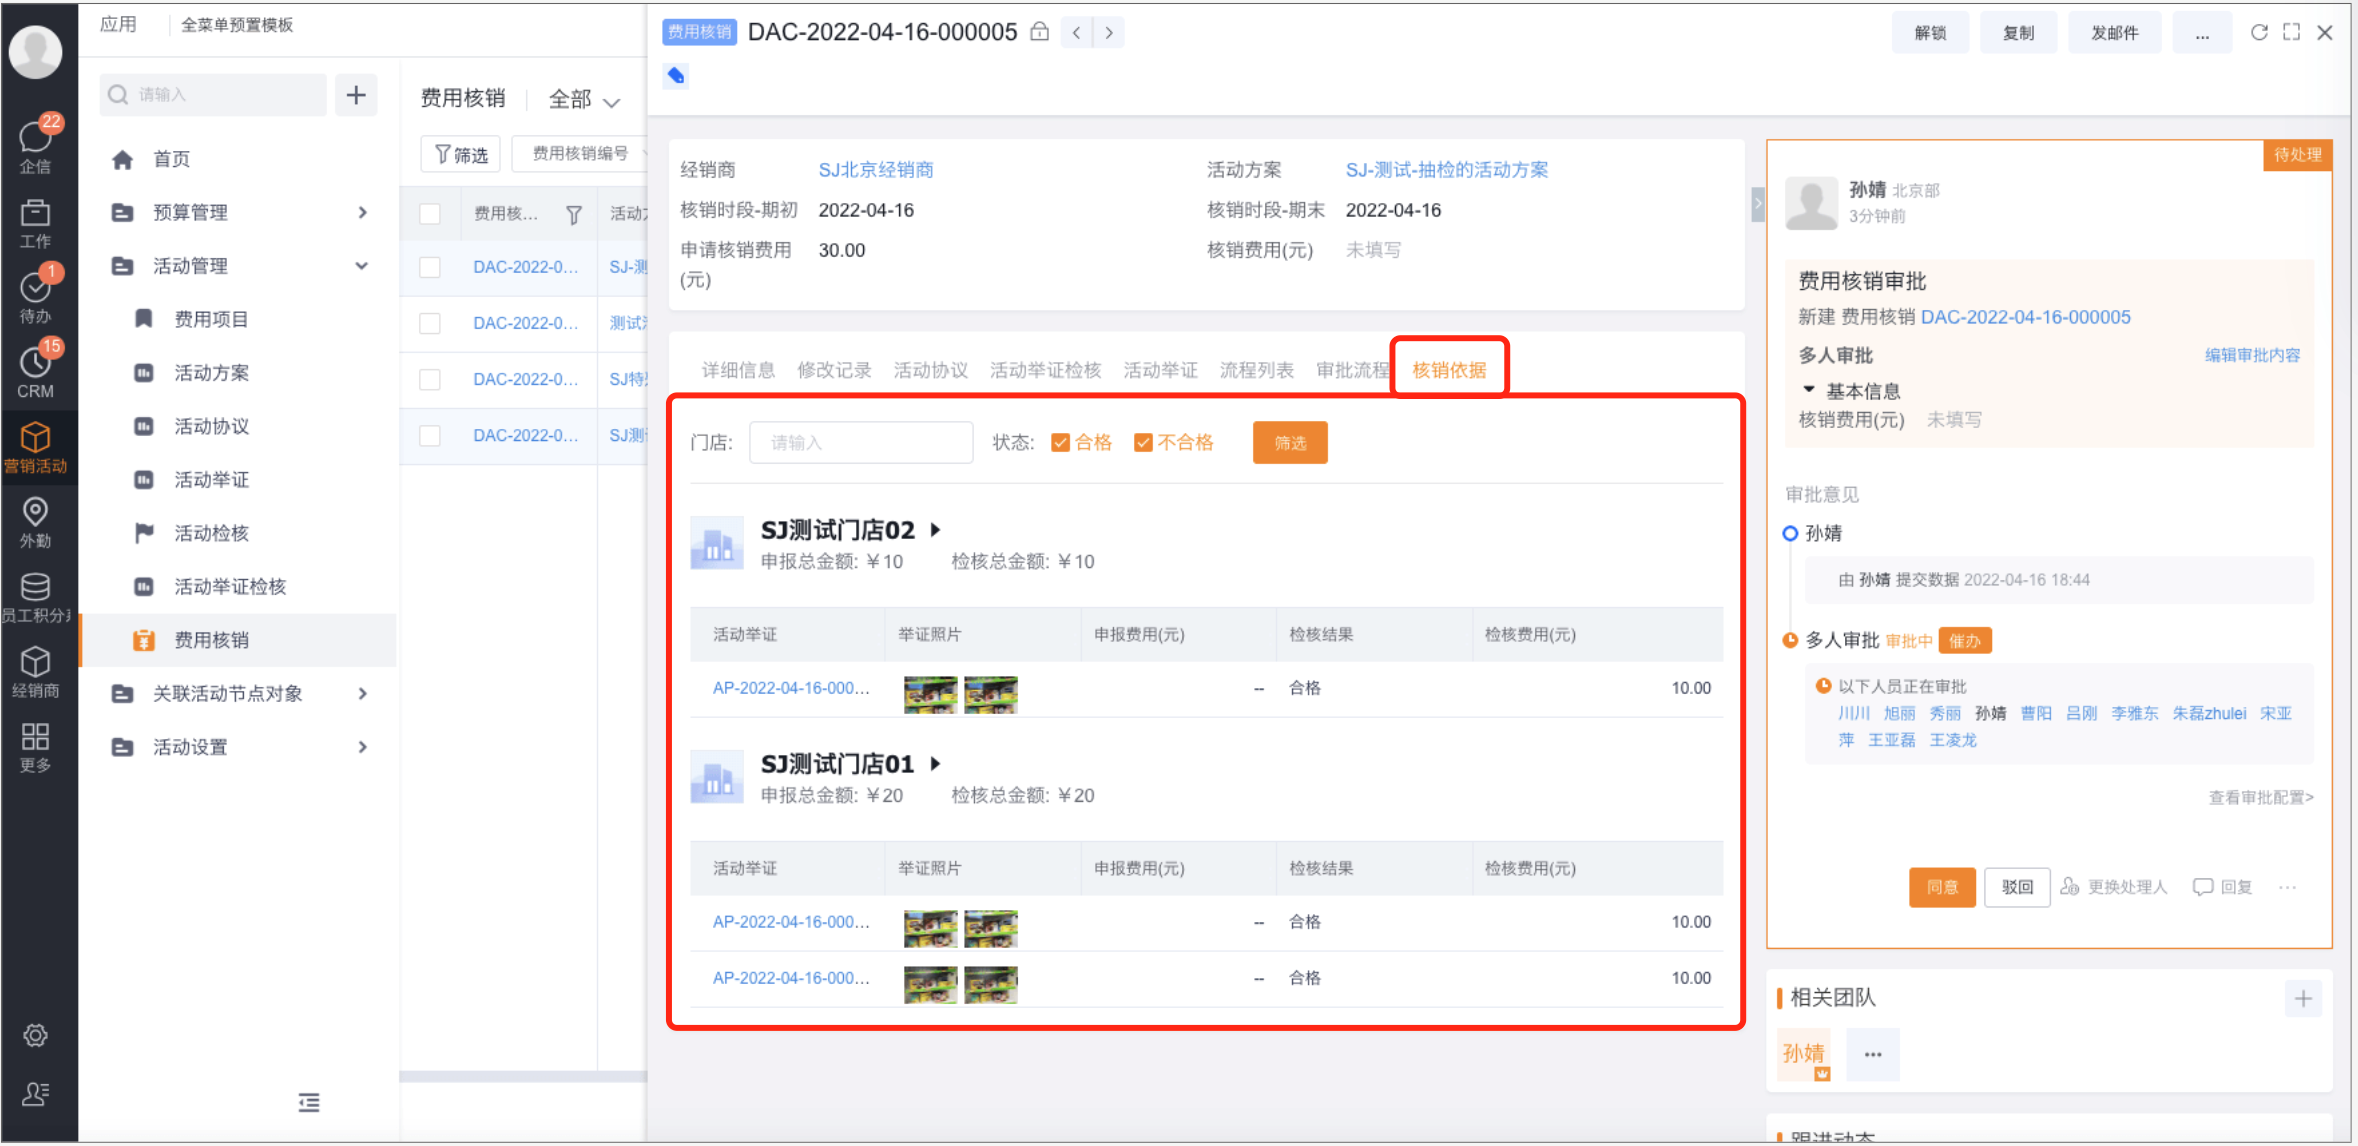Image resolution: width=2358 pixels, height=1146 pixels.
Task: Select all rows with header checkbox
Action: coord(430,214)
